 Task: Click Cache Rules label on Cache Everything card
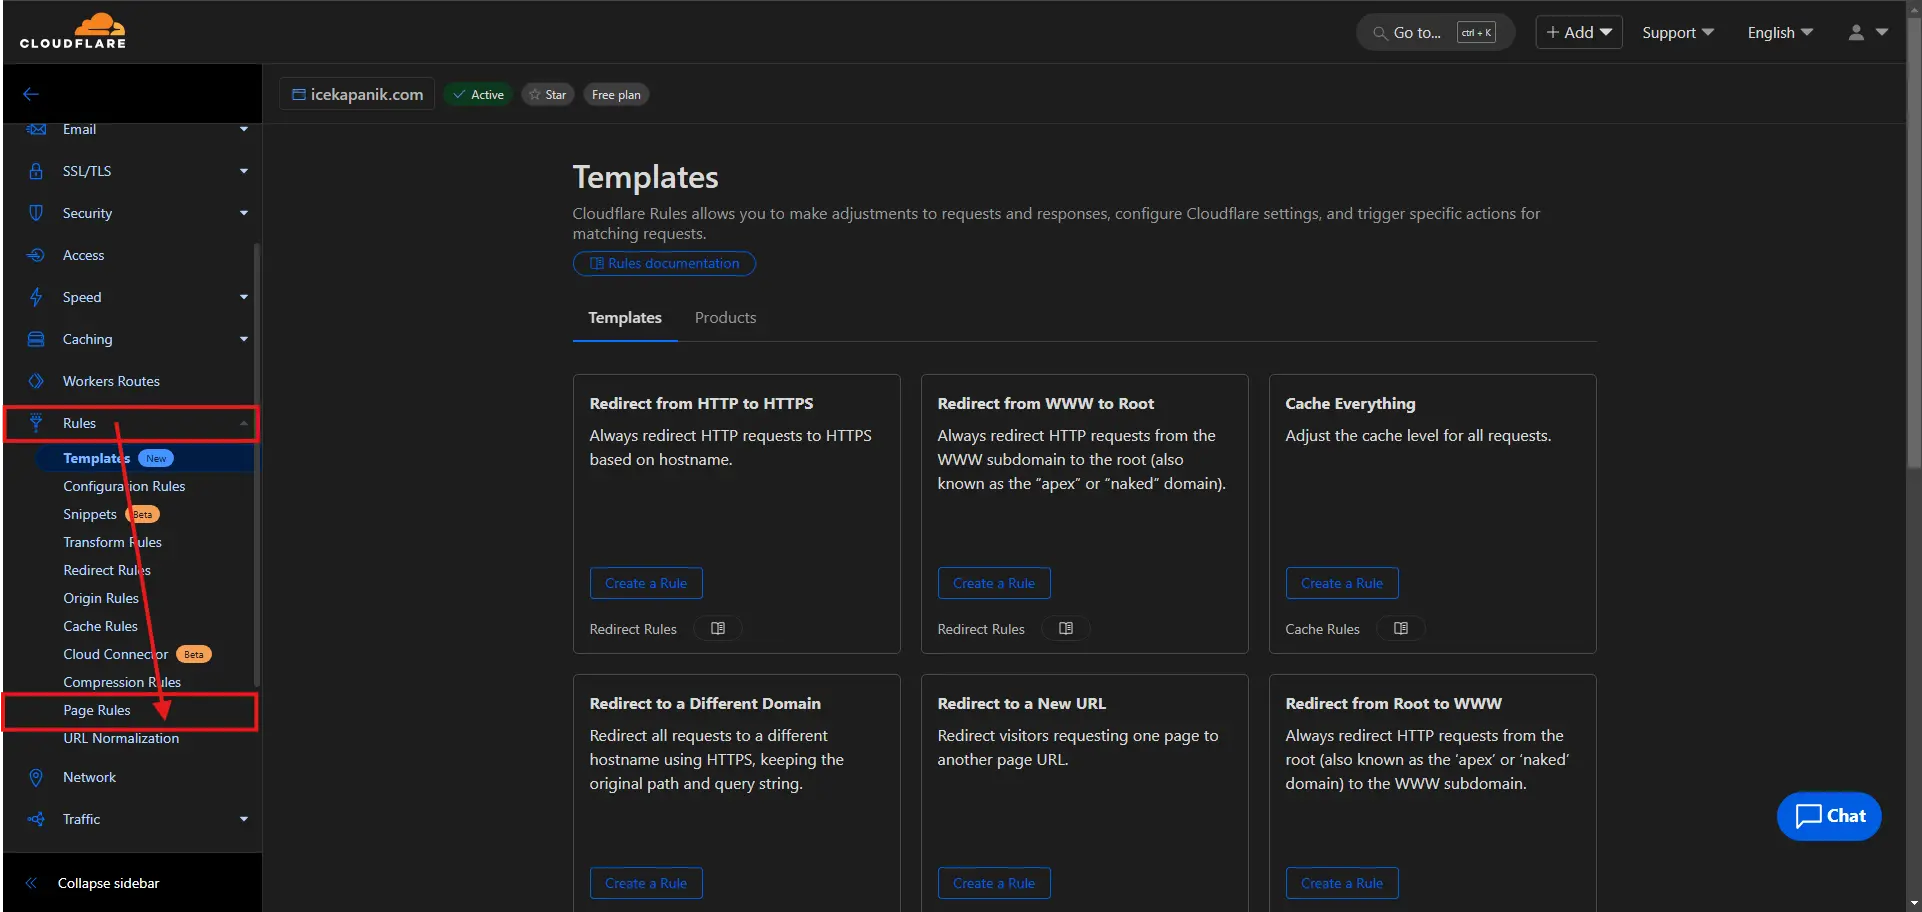[x=1322, y=629]
